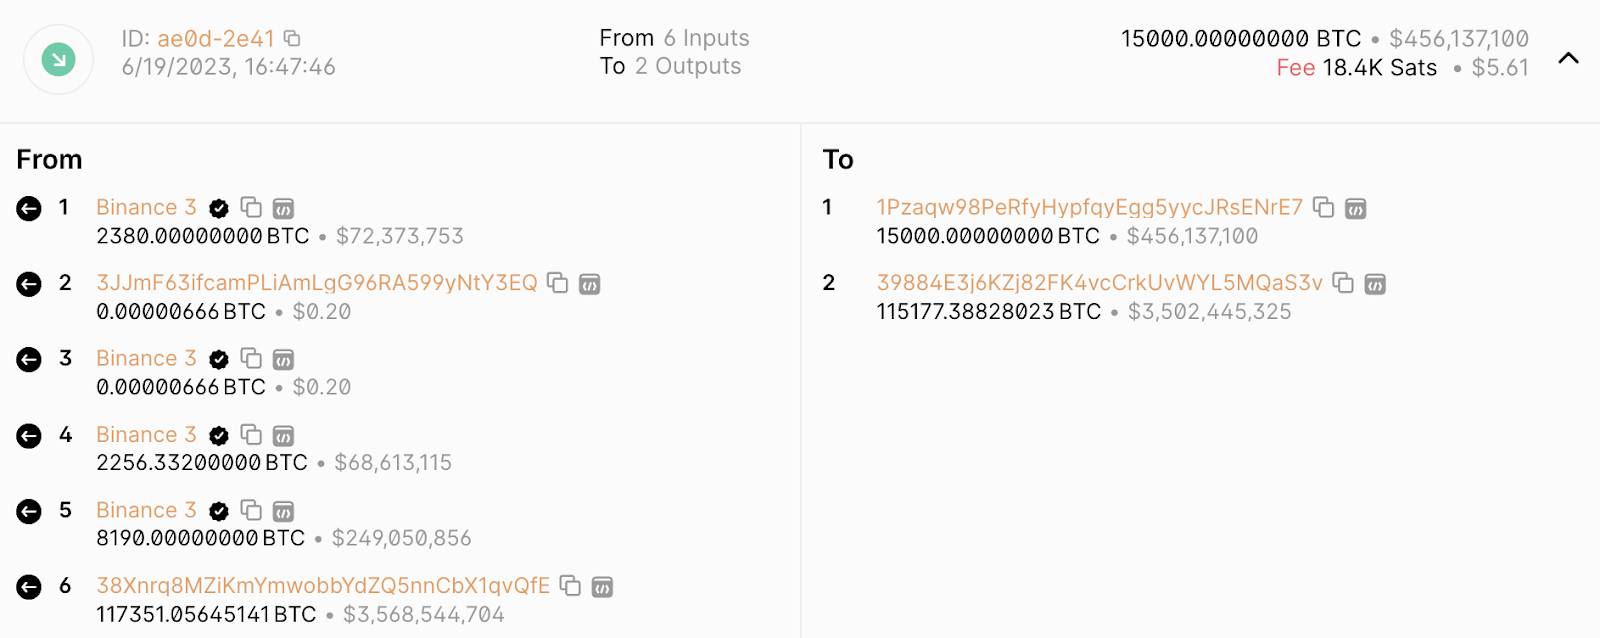
Task: Open script details icon for input 4
Action: pos(283,435)
